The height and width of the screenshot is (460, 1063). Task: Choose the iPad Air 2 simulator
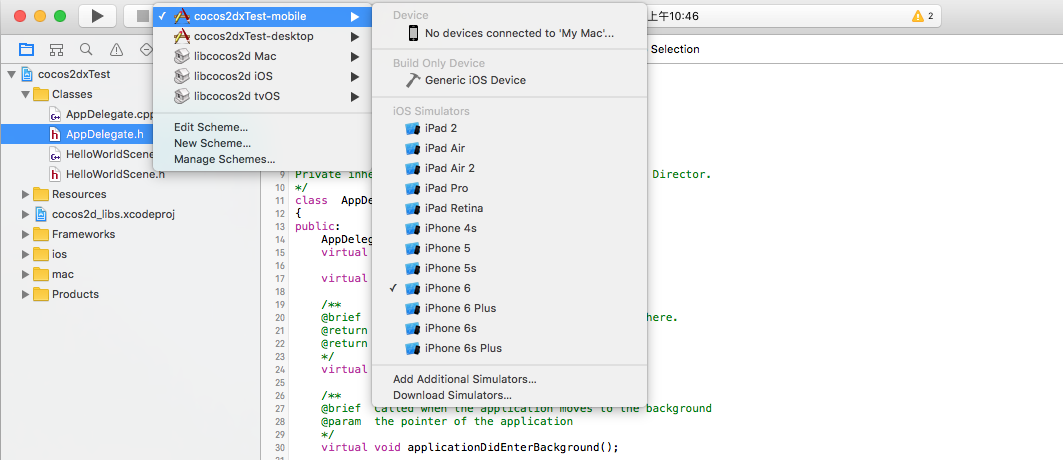[x=509, y=168]
